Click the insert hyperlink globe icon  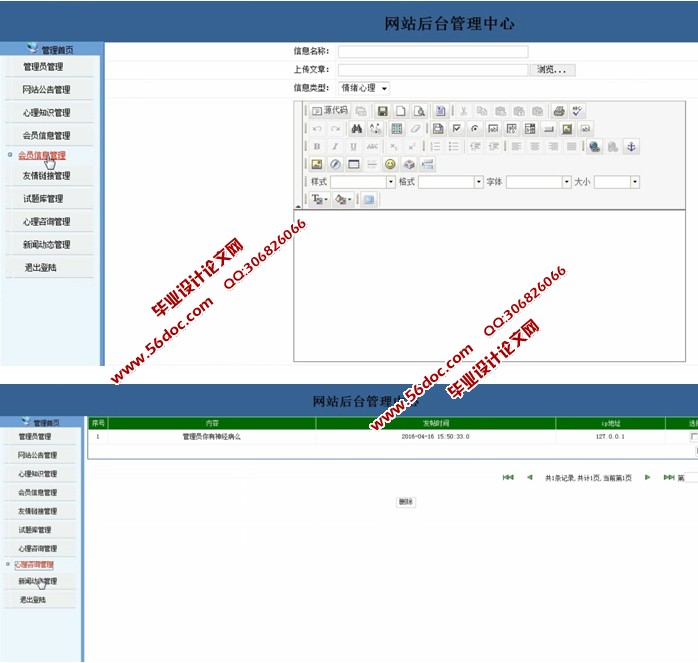[x=595, y=146]
